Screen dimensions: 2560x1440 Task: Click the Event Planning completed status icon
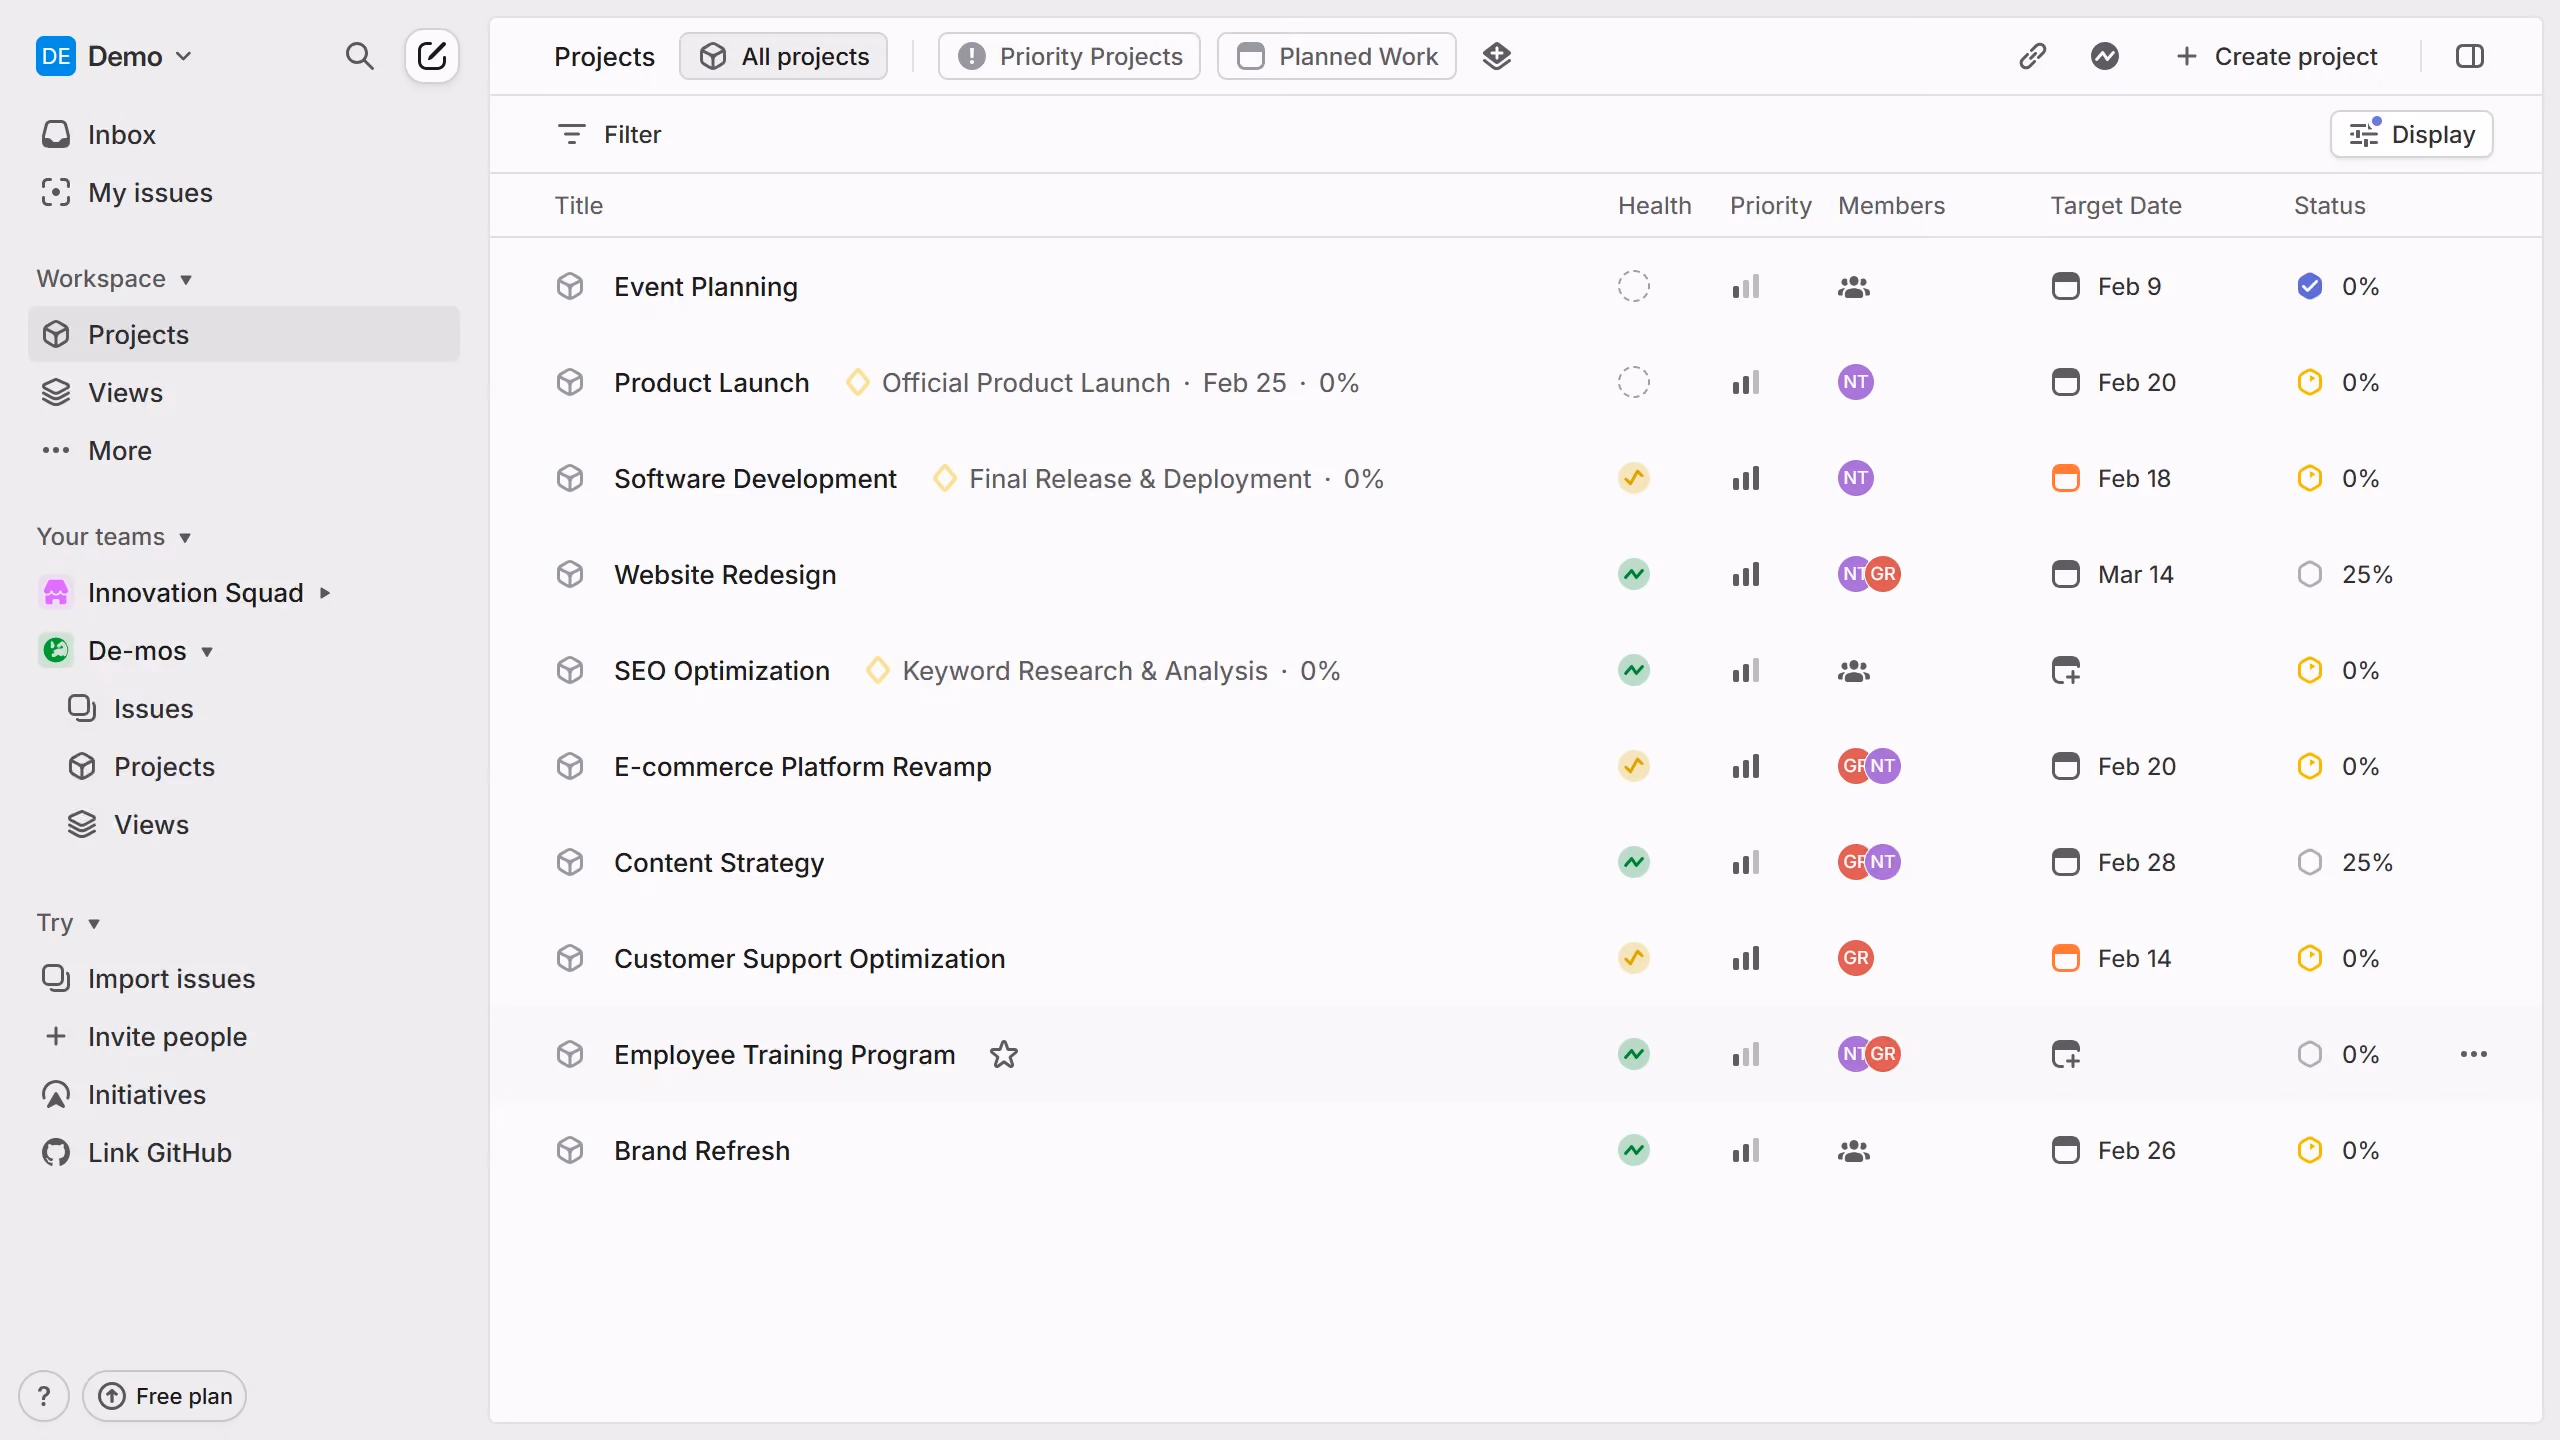(2310, 286)
